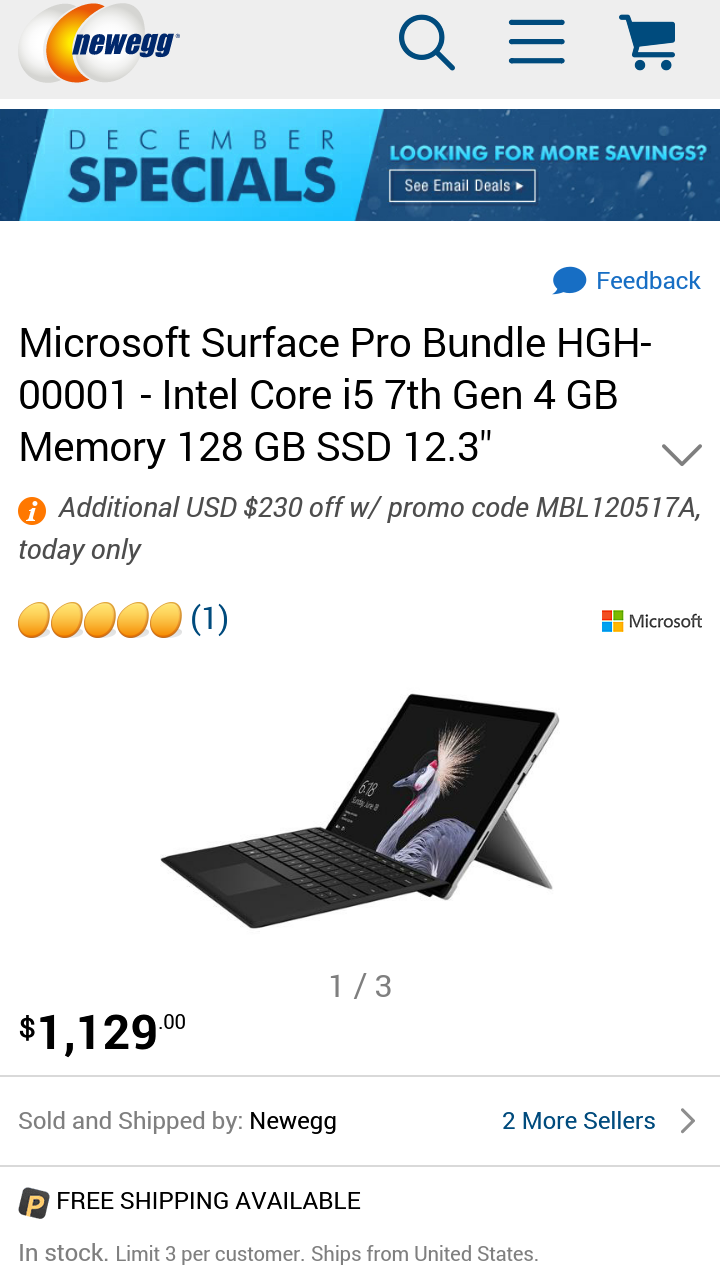Tap the five-egg star rating
720x1280 pixels.
coord(100,620)
